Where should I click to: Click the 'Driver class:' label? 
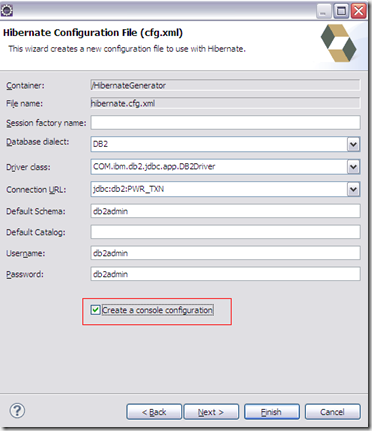pos(28,167)
